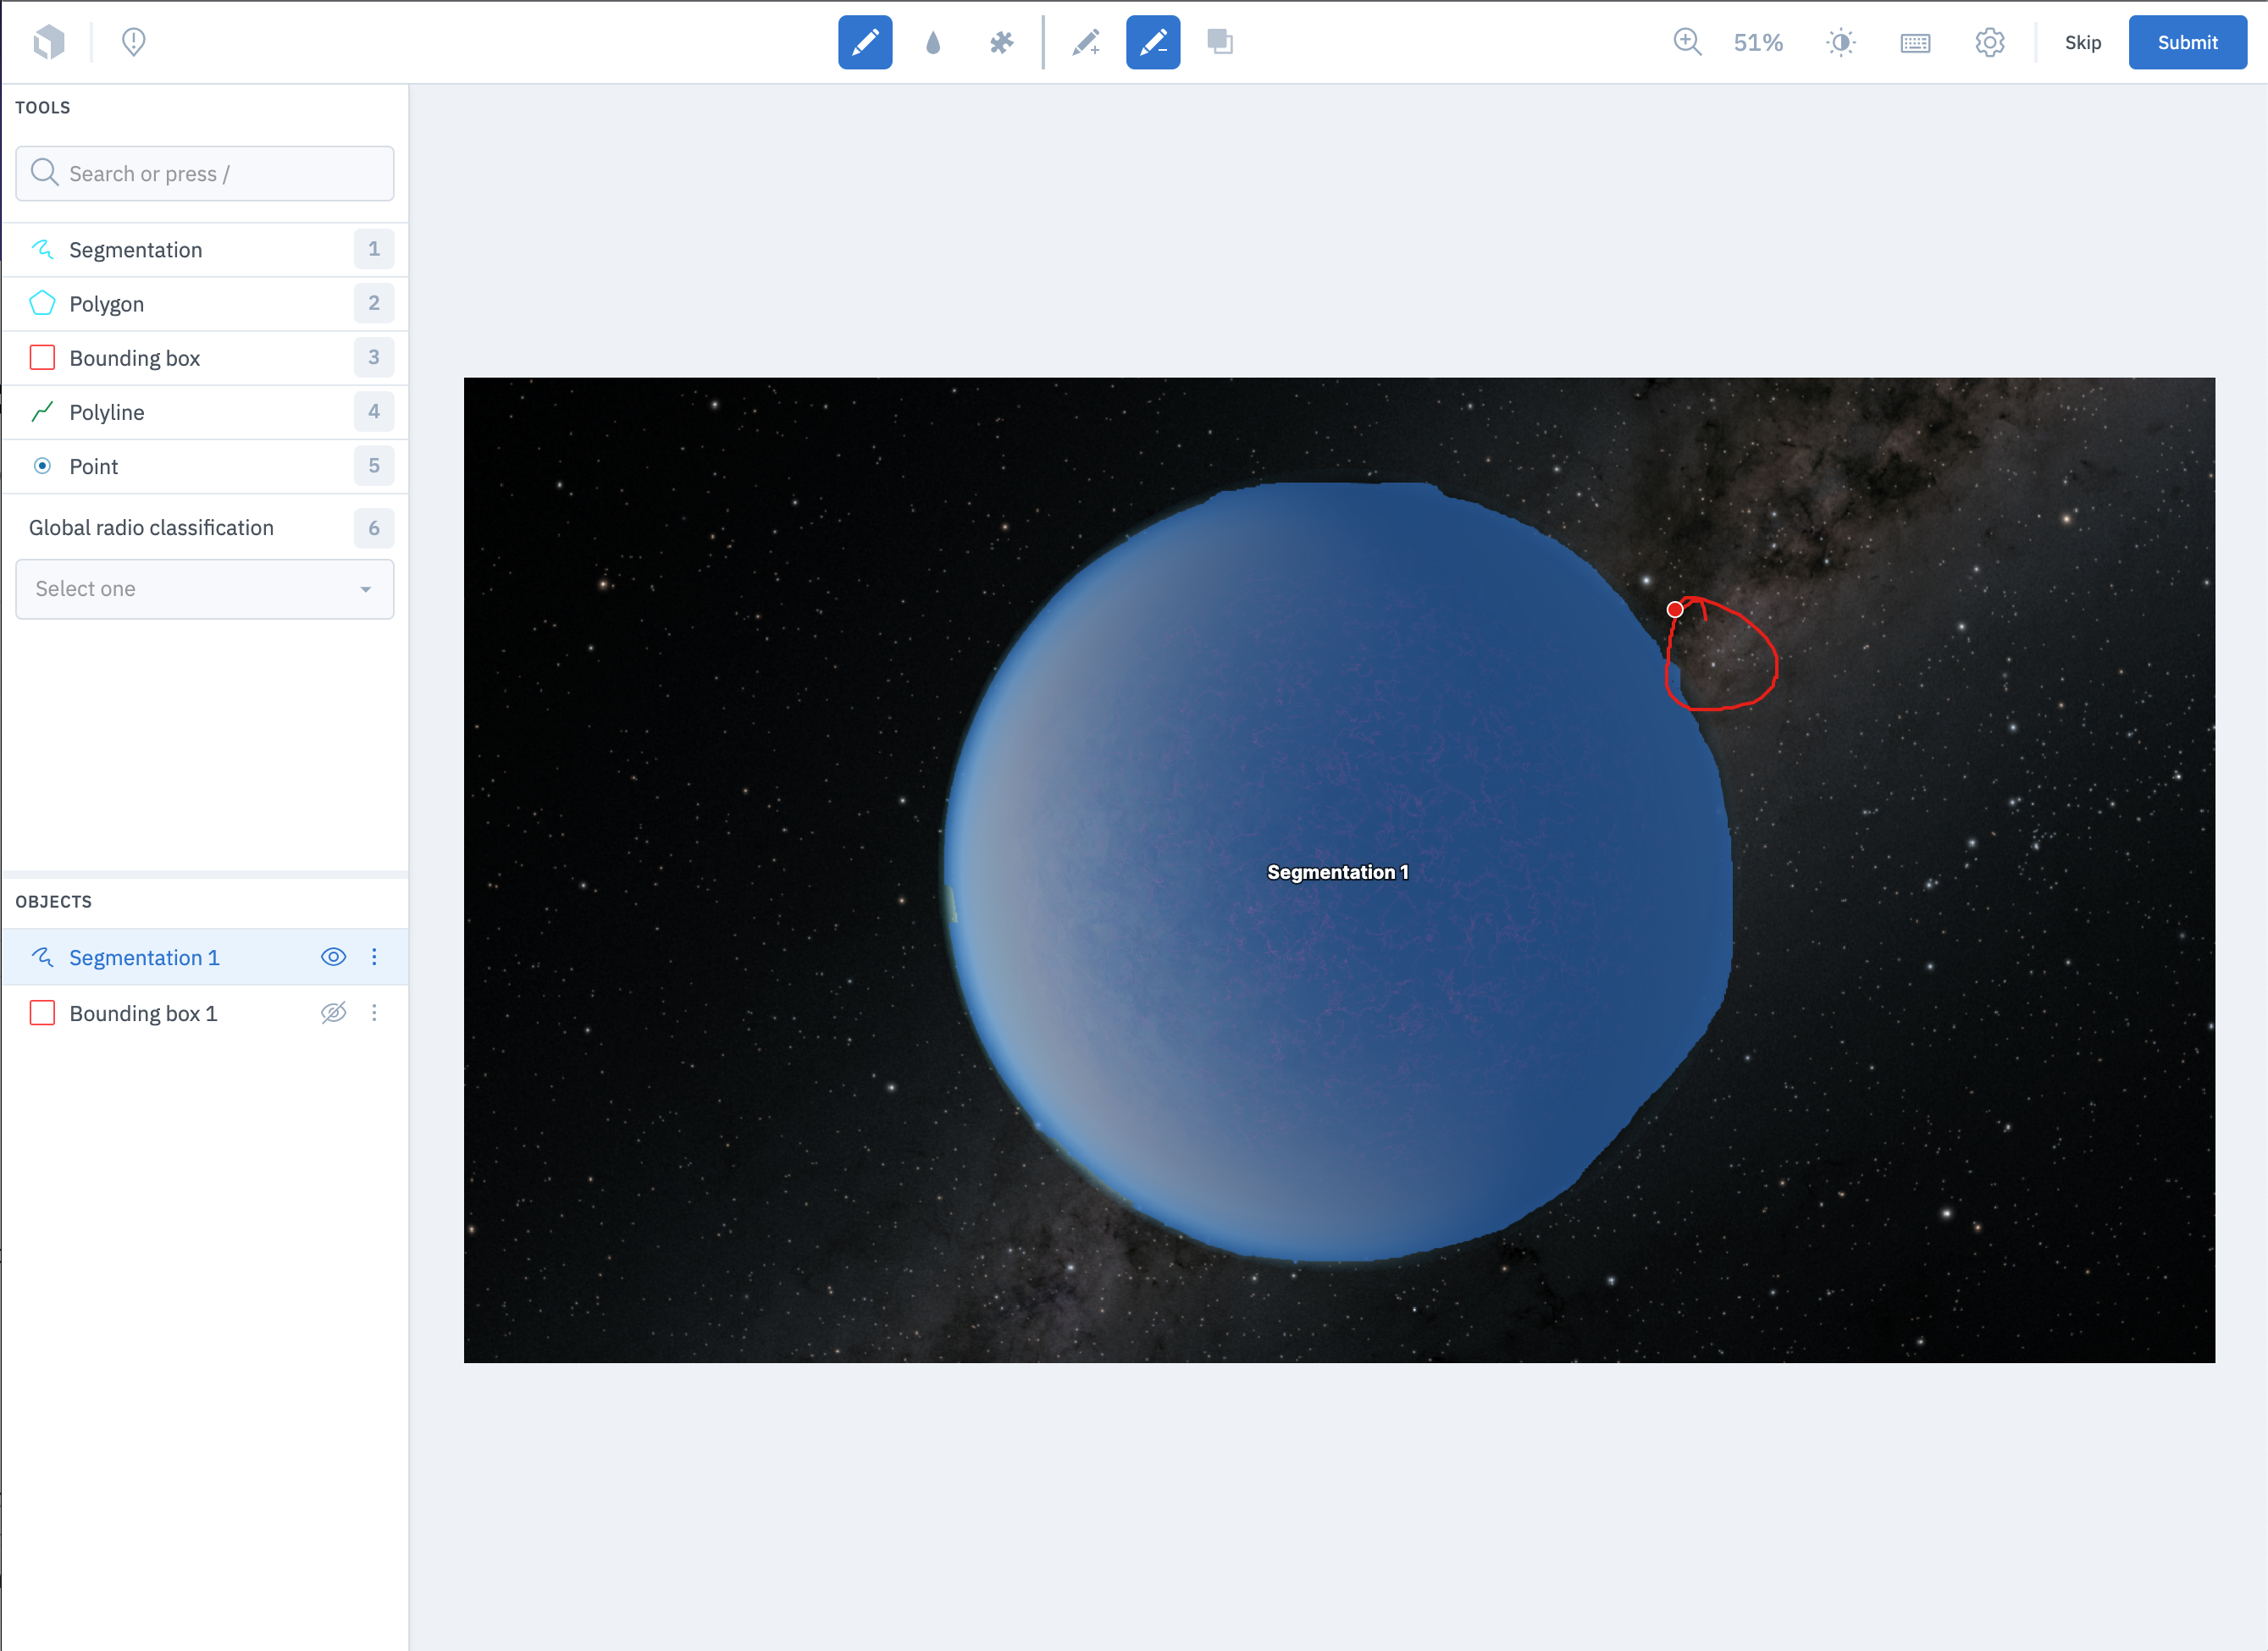Click the overlapping layers icon

1219,42
